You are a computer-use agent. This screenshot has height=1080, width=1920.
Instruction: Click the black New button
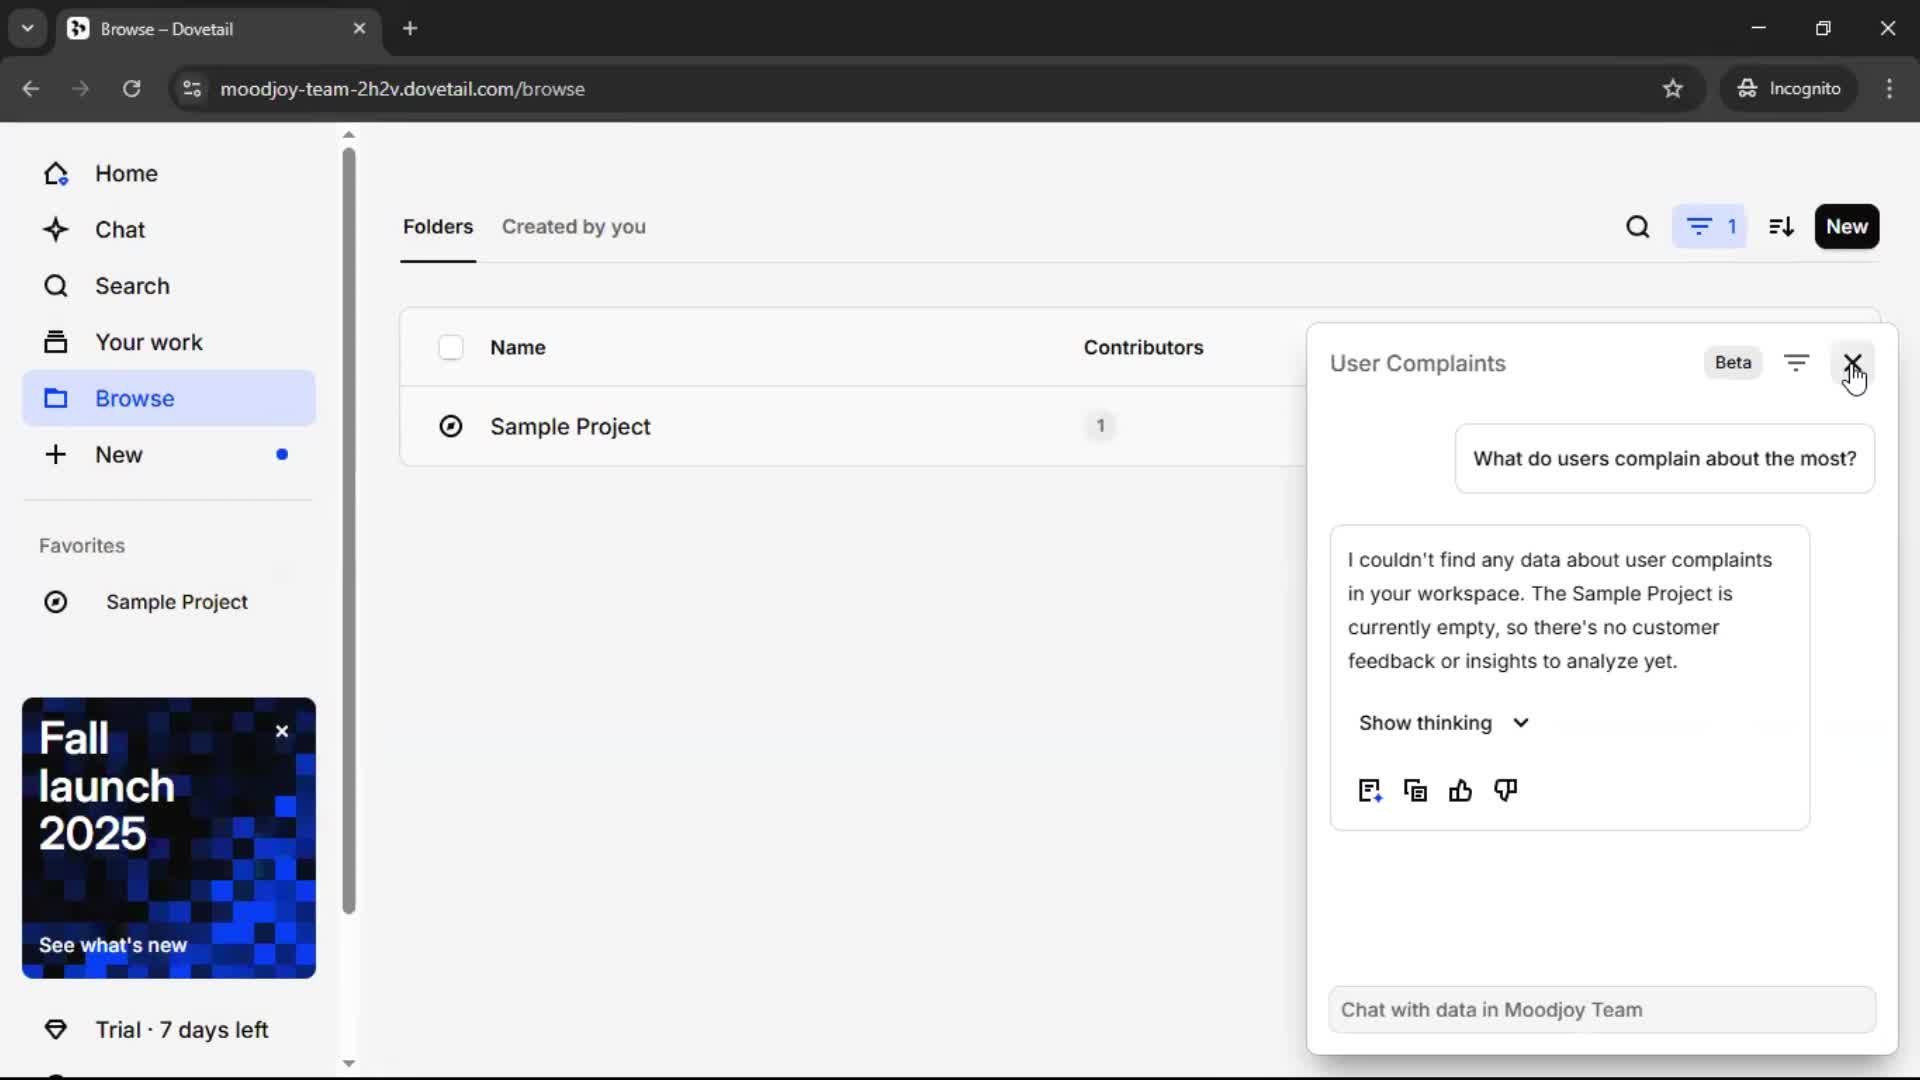(1846, 227)
